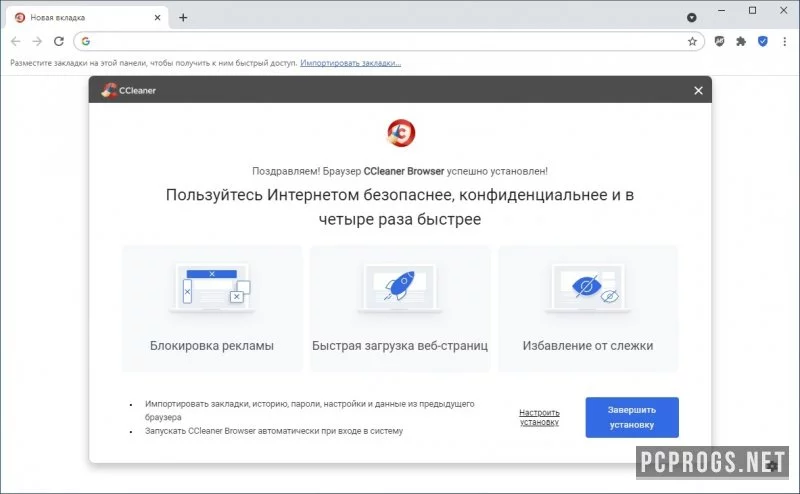Click the text 'Избавление от слежки'
The height and width of the screenshot is (494, 800).
588,345
